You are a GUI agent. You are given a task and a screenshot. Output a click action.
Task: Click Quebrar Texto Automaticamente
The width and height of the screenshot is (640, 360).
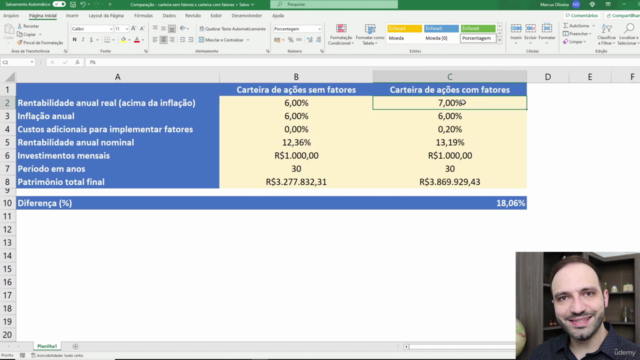click(232, 29)
